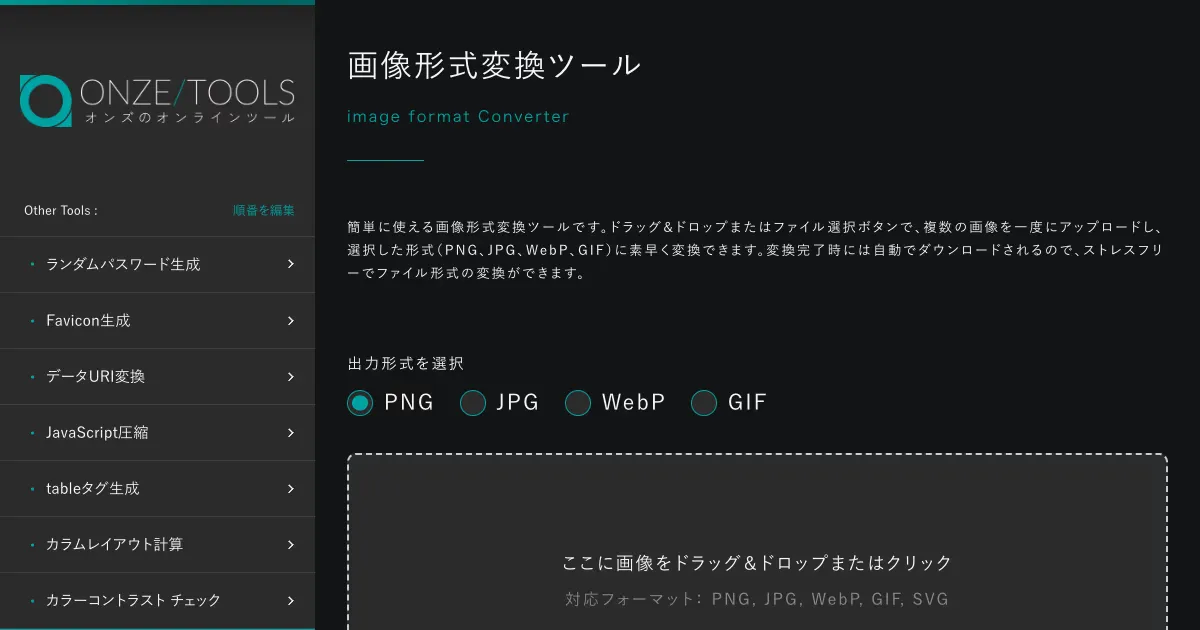The width and height of the screenshot is (1200, 630).
Task: Click the ONZE/TOOLS site title text
Action: [x=187, y=94]
